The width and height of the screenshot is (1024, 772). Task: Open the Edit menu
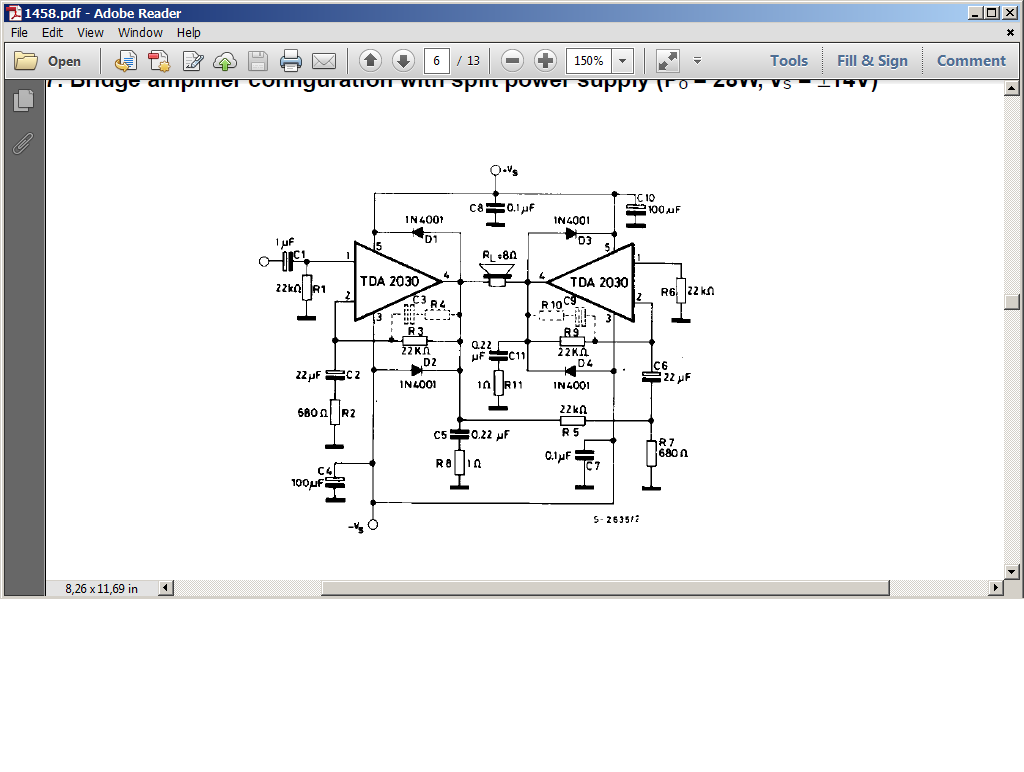coord(52,33)
